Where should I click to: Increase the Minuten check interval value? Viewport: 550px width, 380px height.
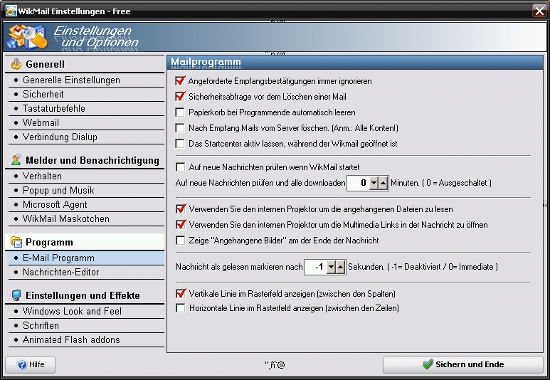pyautogui.click(x=383, y=183)
